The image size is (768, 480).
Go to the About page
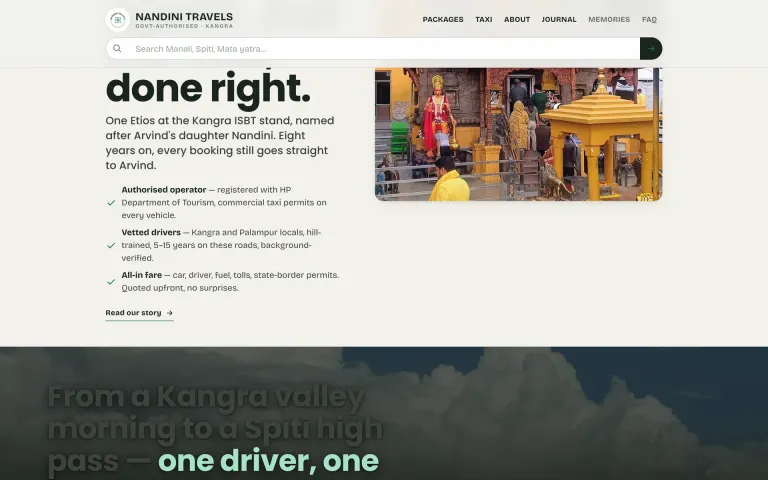tap(517, 20)
